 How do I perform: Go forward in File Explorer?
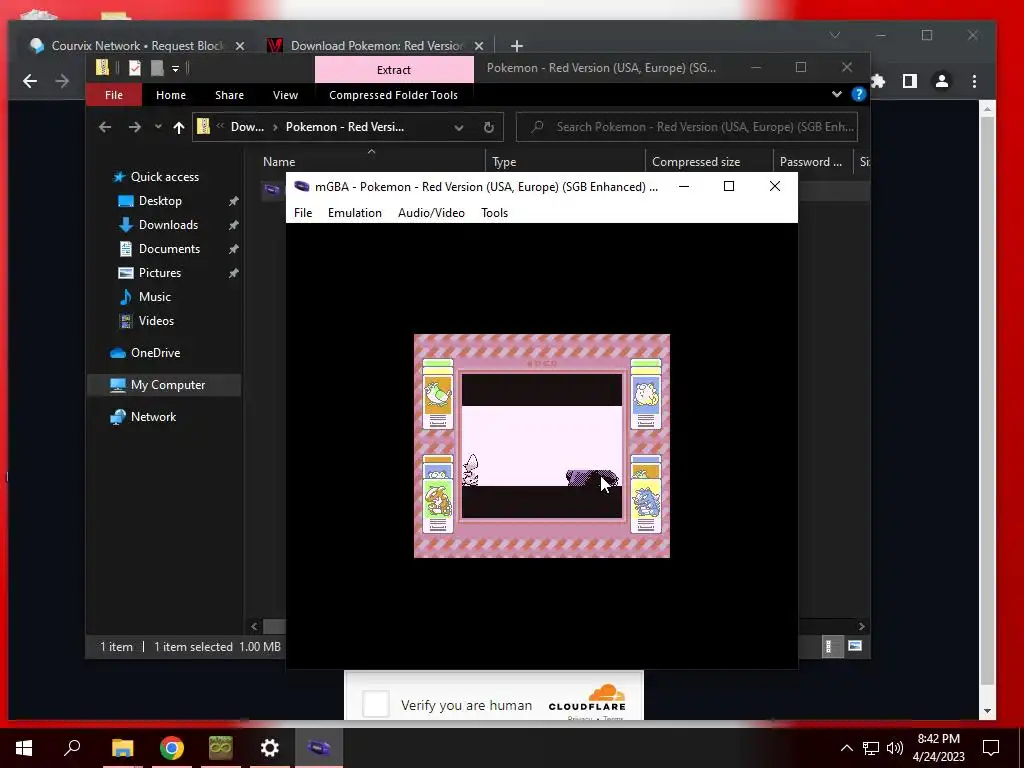tap(135, 127)
